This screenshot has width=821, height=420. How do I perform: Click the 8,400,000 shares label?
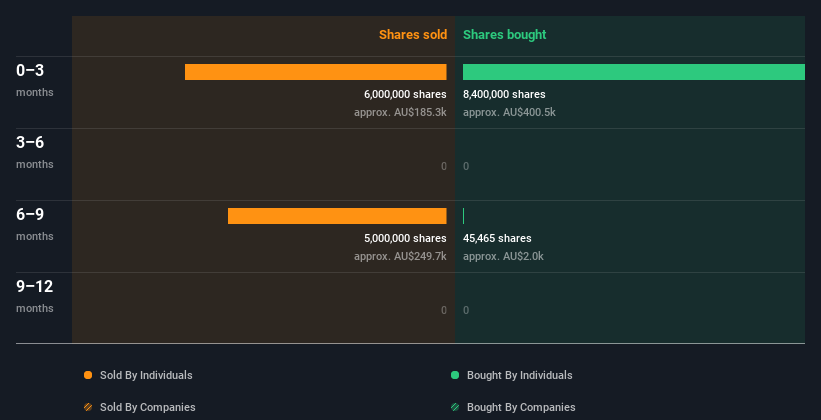click(x=504, y=94)
